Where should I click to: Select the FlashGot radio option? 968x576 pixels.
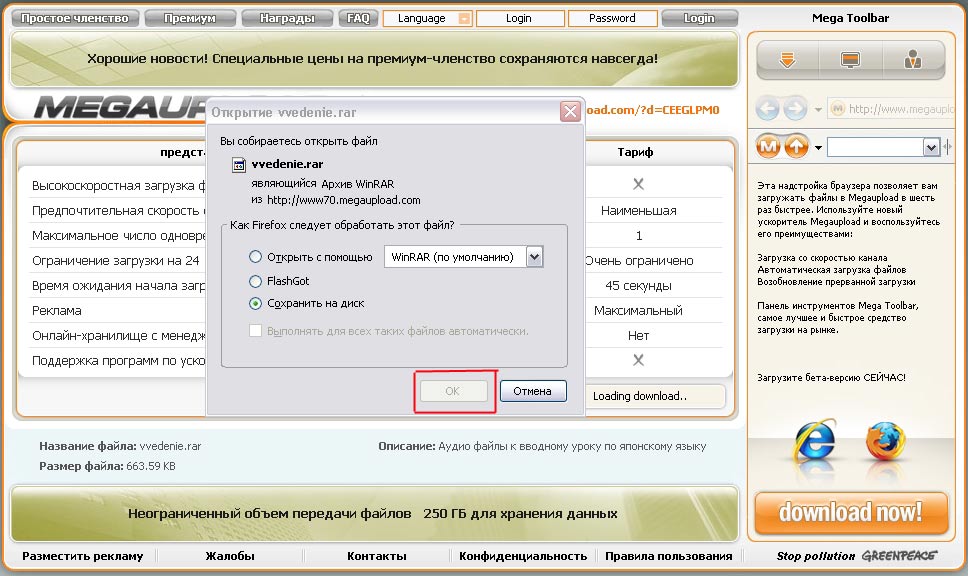tap(255, 281)
